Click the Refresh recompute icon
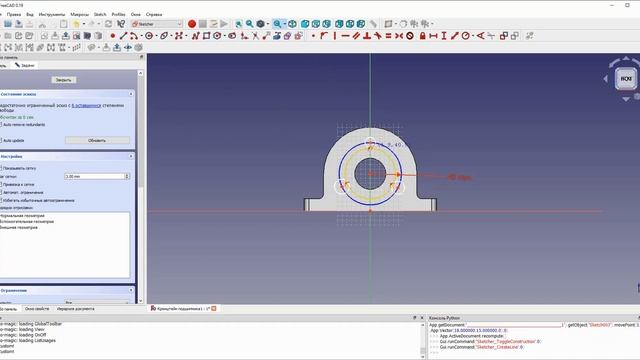Screen dimensions: 640x360 108,24
